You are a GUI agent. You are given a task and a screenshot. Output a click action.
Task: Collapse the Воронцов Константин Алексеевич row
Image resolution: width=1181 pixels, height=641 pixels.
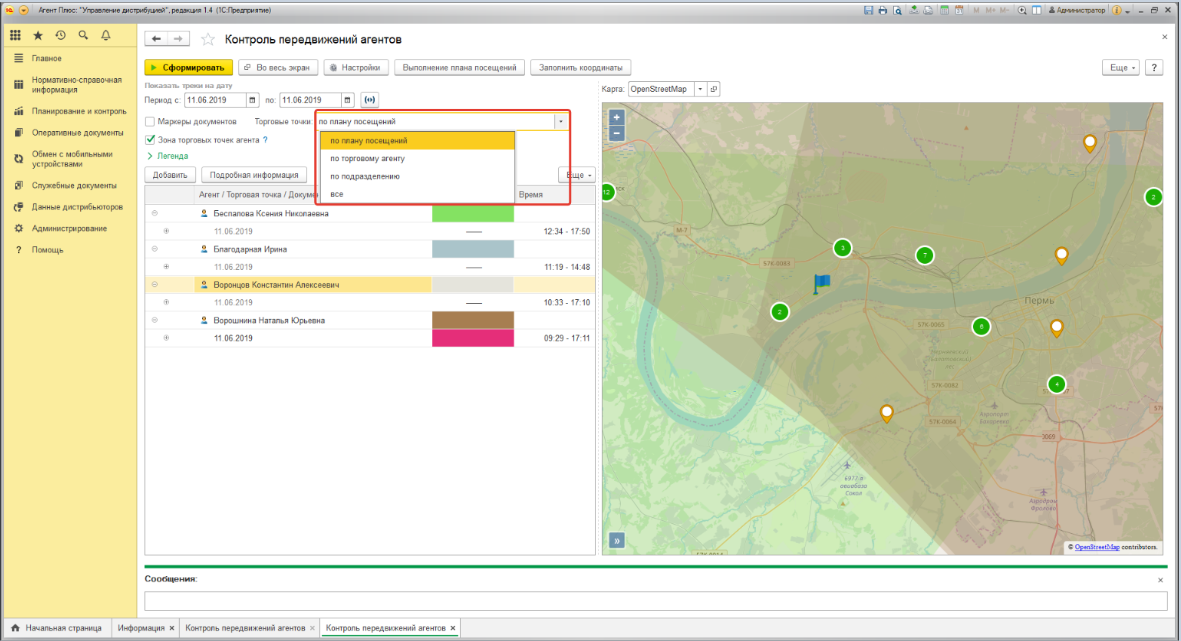pos(154,285)
